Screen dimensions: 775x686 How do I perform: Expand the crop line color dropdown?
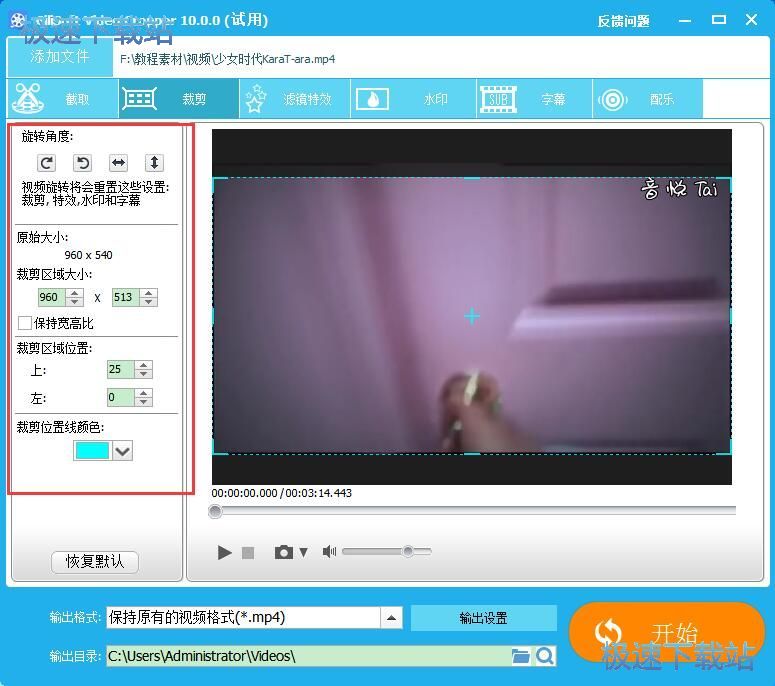pos(123,451)
